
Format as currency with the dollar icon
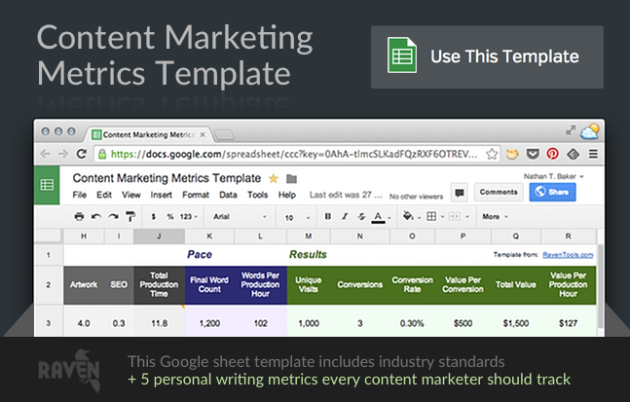point(153,216)
